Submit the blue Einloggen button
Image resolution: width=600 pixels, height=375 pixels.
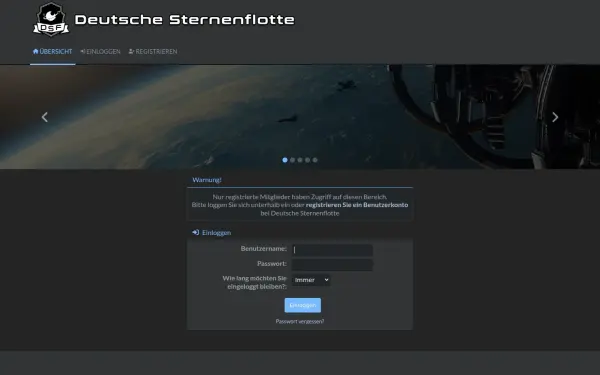pyautogui.click(x=303, y=305)
